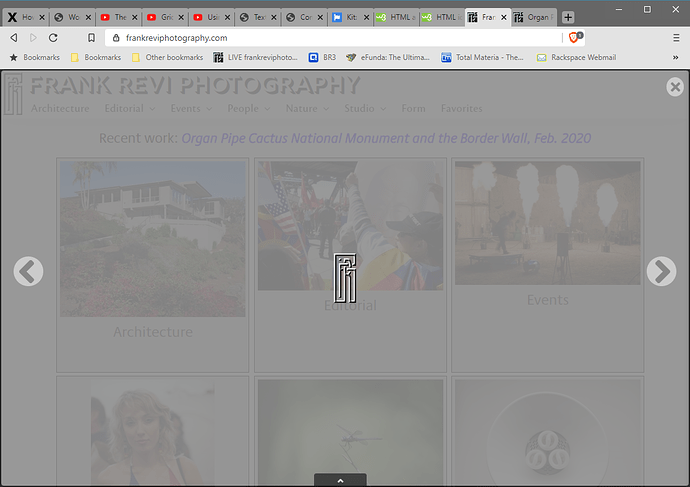Image resolution: width=690 pixels, height=487 pixels.
Task: Click the Architecture caption under the house photo
Action: pyautogui.click(x=153, y=332)
